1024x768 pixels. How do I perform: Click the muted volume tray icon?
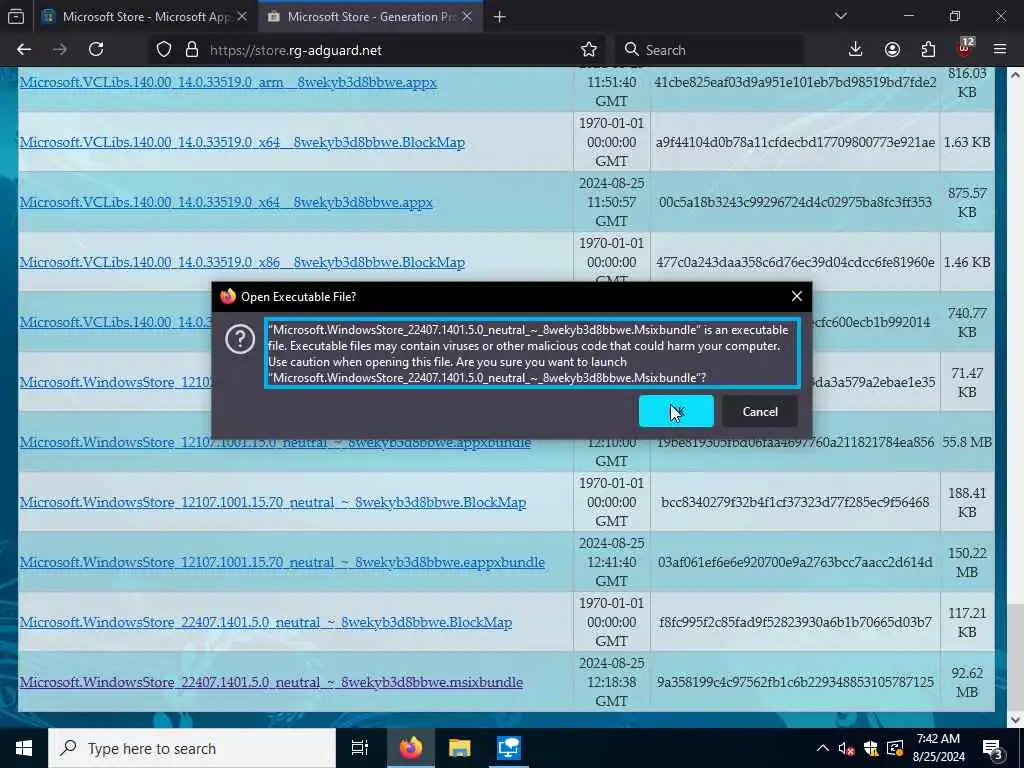pos(846,748)
